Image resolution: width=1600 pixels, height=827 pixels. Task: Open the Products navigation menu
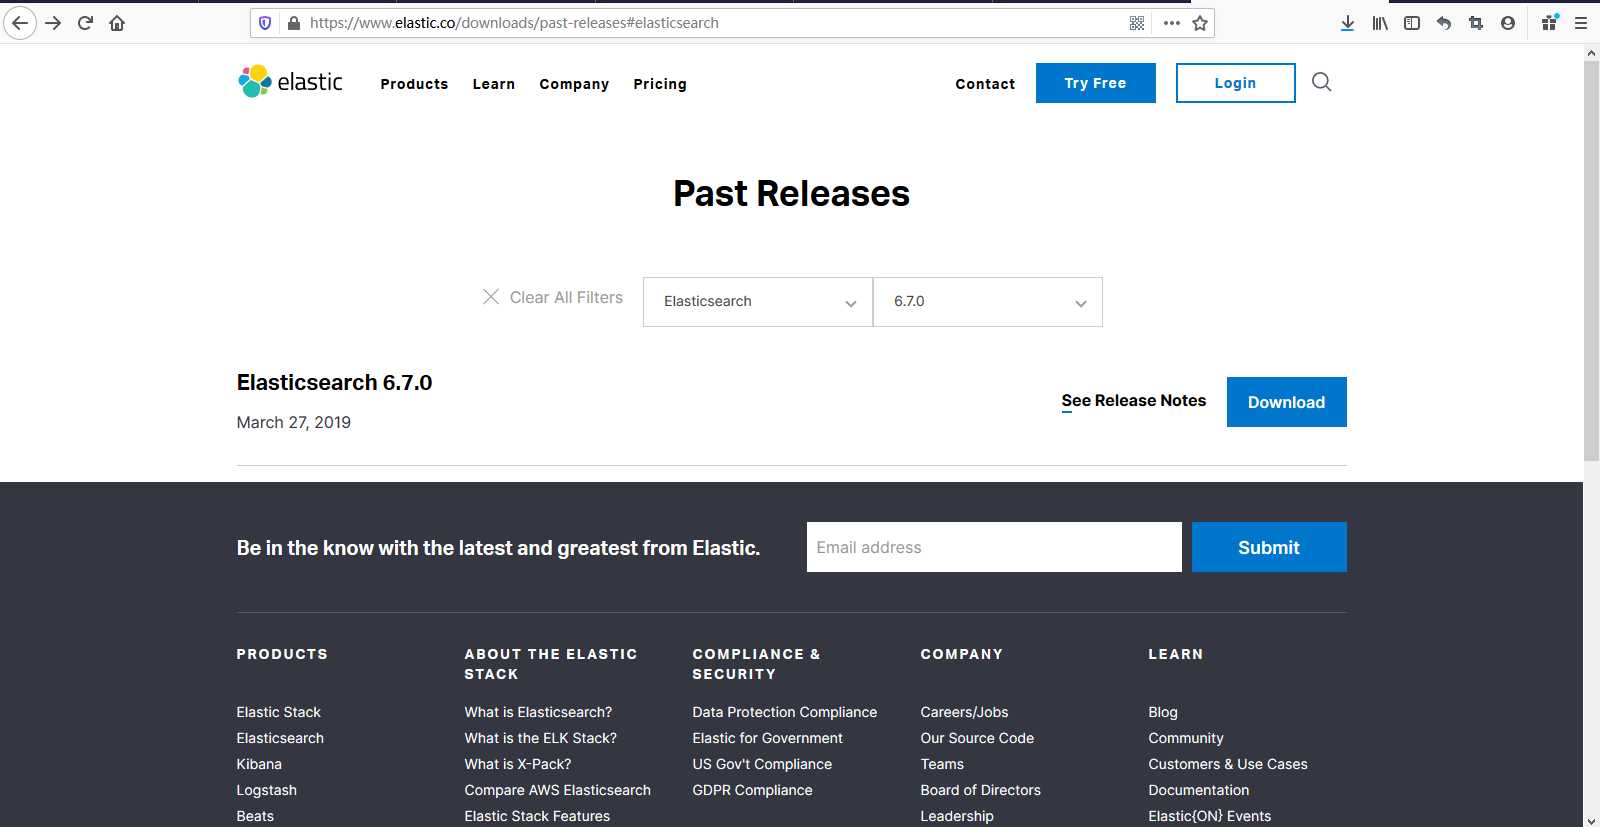tap(414, 84)
